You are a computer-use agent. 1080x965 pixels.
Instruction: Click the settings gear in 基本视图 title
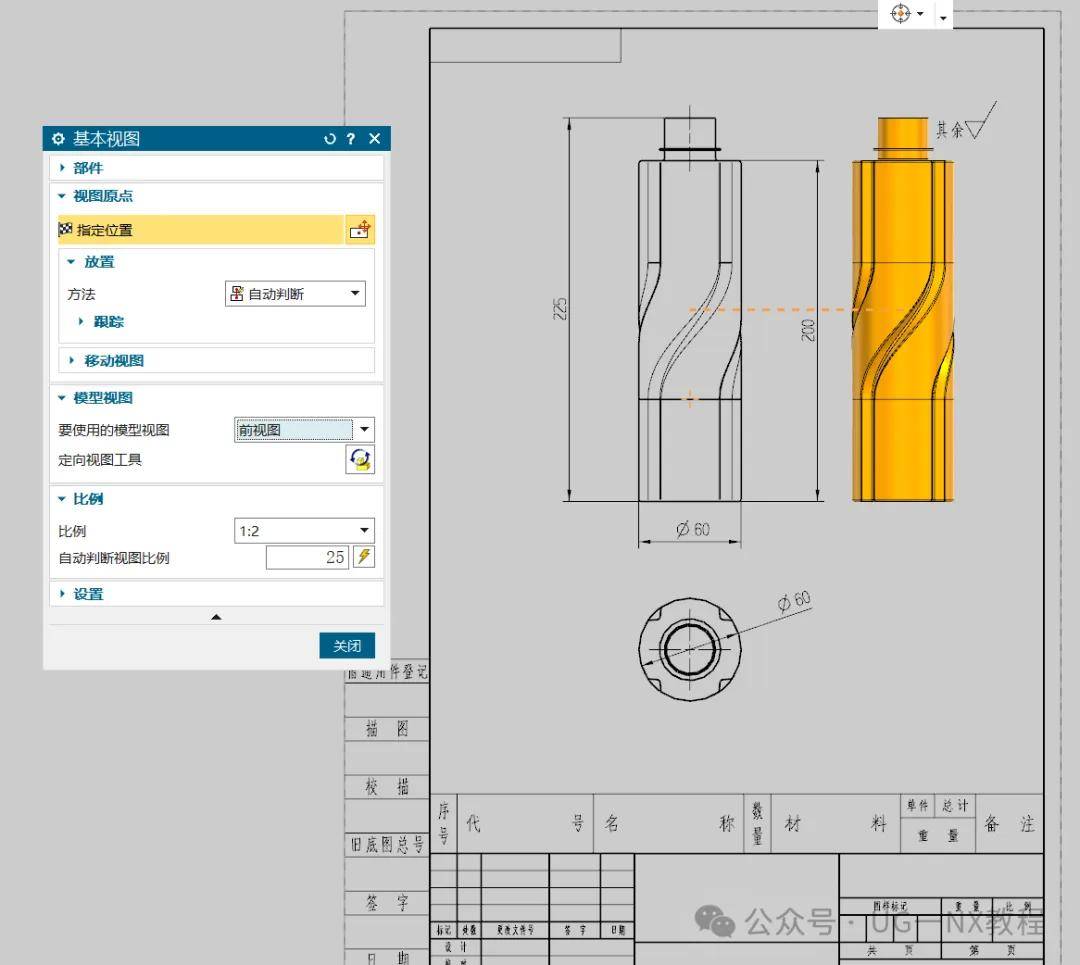pyautogui.click(x=59, y=138)
